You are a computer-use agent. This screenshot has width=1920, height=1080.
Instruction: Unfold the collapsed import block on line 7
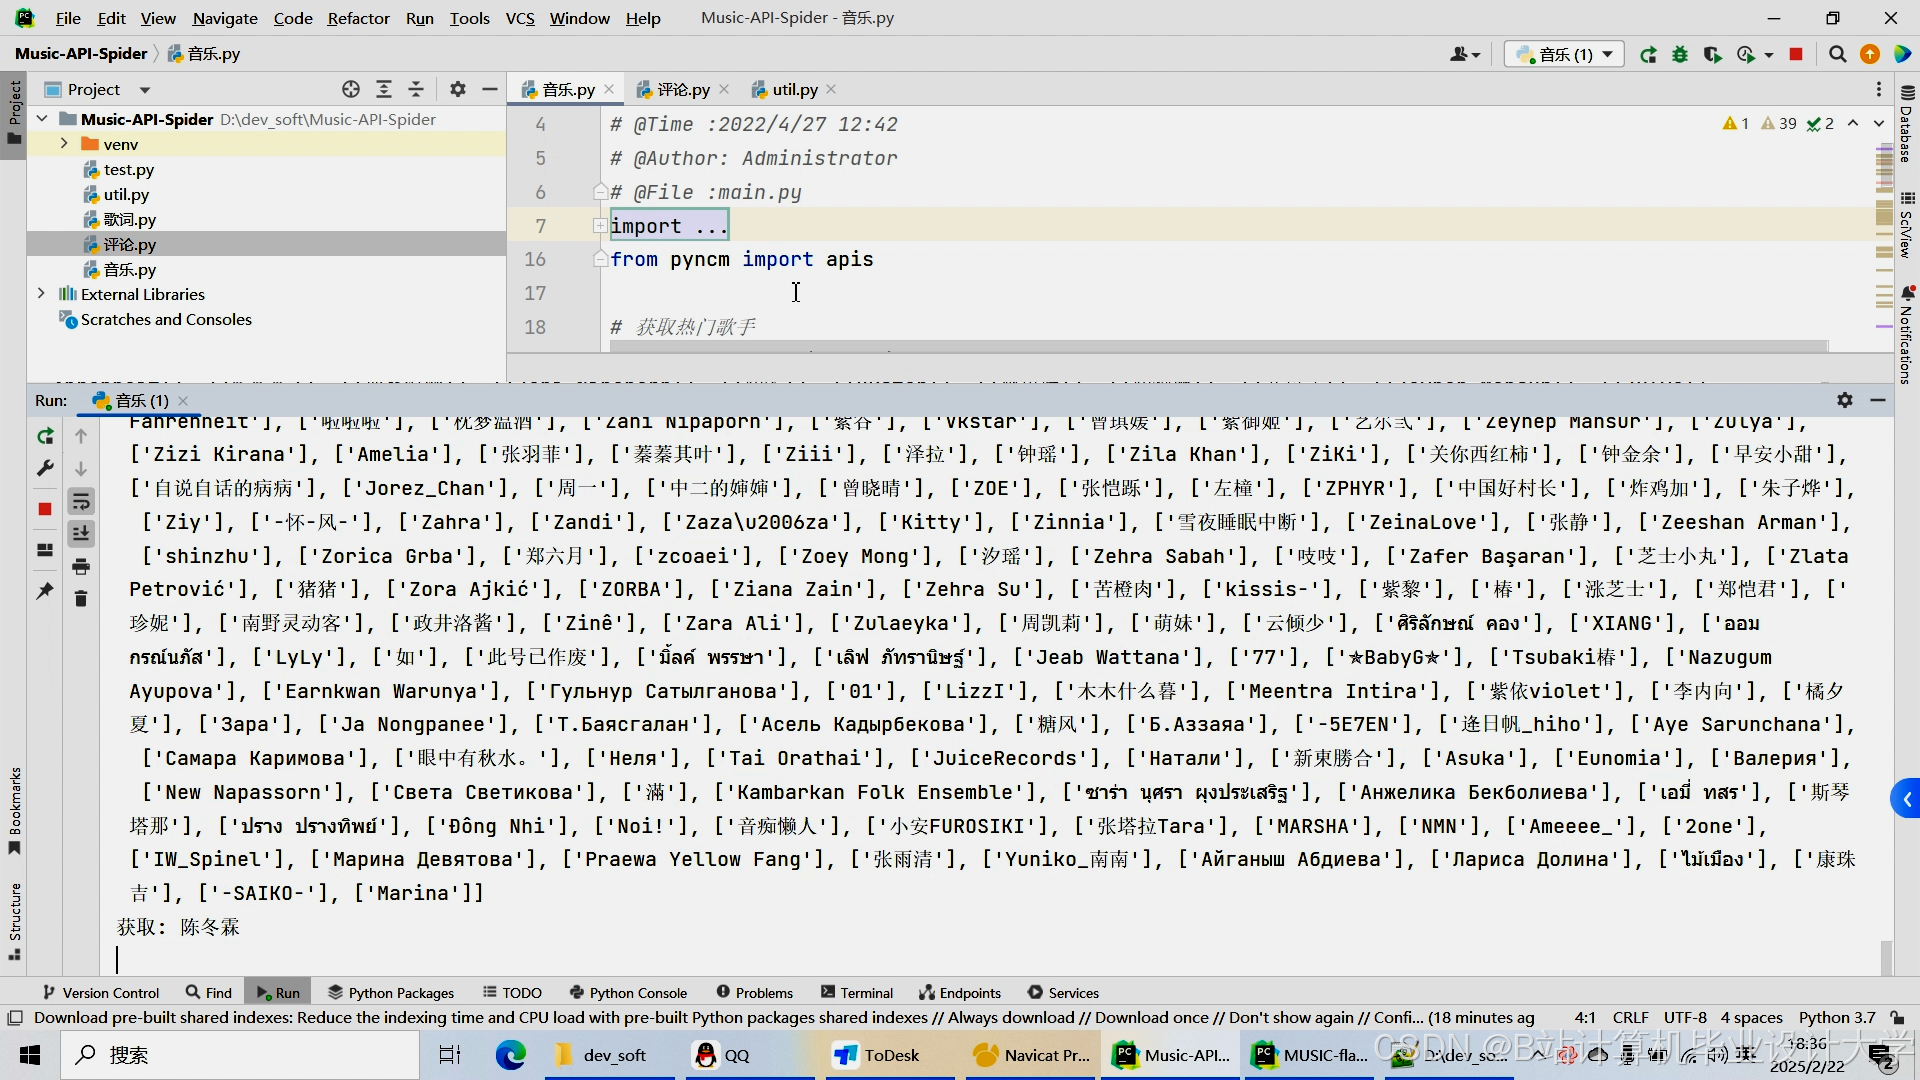pyautogui.click(x=600, y=226)
